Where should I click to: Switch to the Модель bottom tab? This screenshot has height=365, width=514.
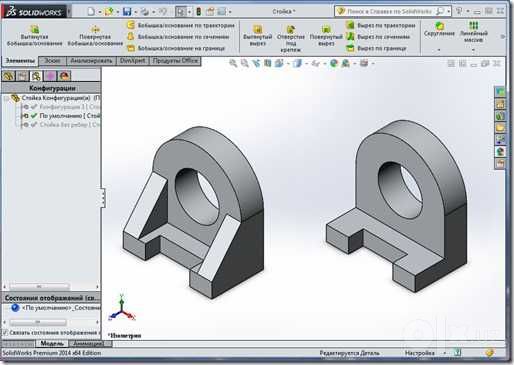(x=52, y=343)
